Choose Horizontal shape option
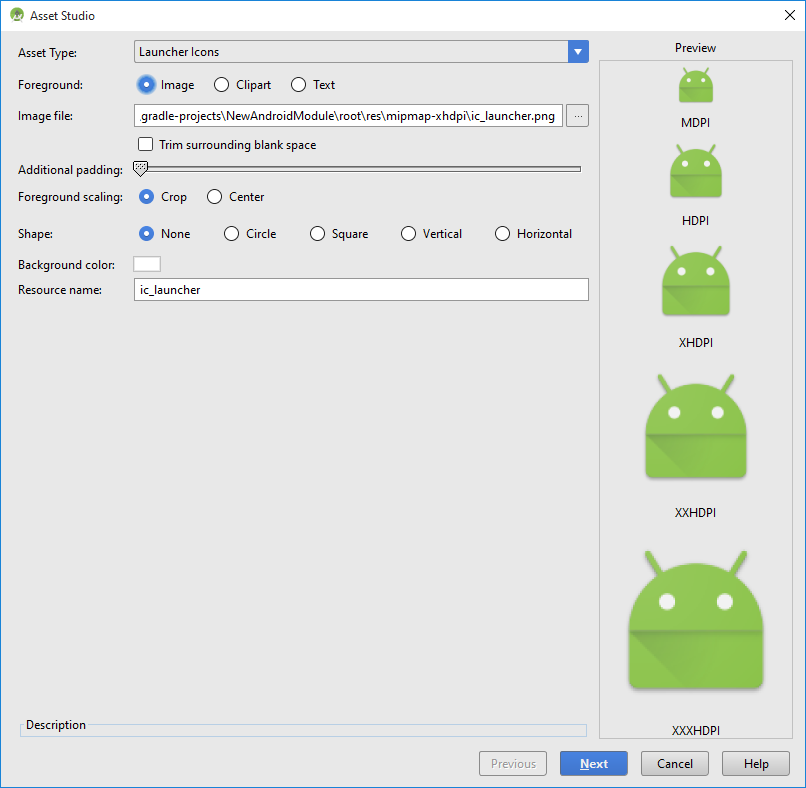The width and height of the screenshot is (806, 788). pyautogui.click(x=502, y=233)
